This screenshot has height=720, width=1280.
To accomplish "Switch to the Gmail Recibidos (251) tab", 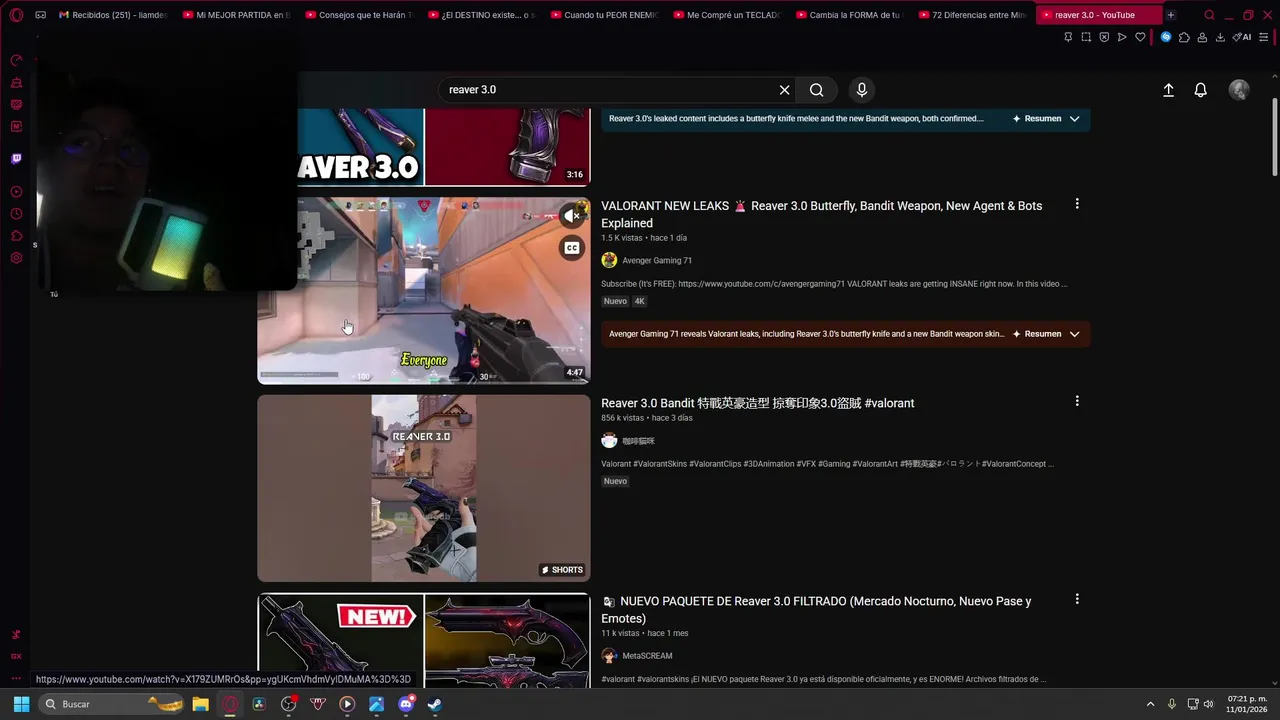I will pos(113,15).
